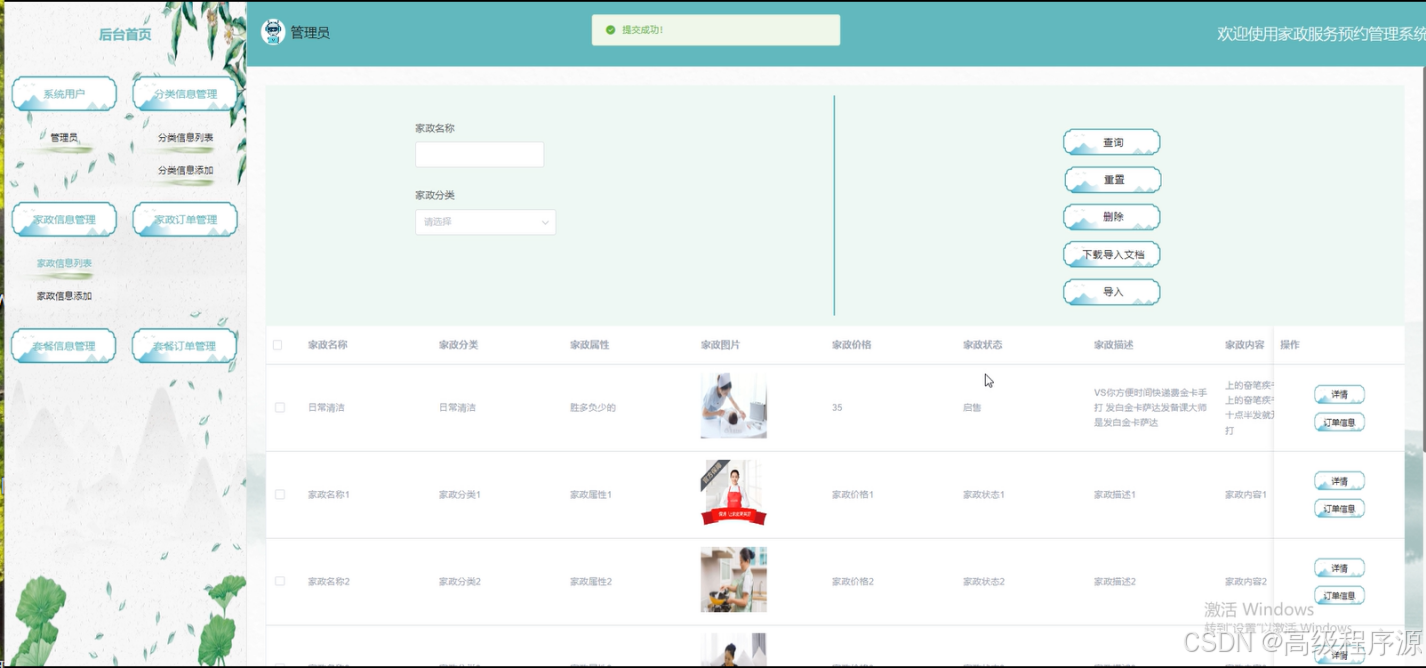Click the 家政描述 column header
Viewport: 1426px width, 668px height.
1113,345
